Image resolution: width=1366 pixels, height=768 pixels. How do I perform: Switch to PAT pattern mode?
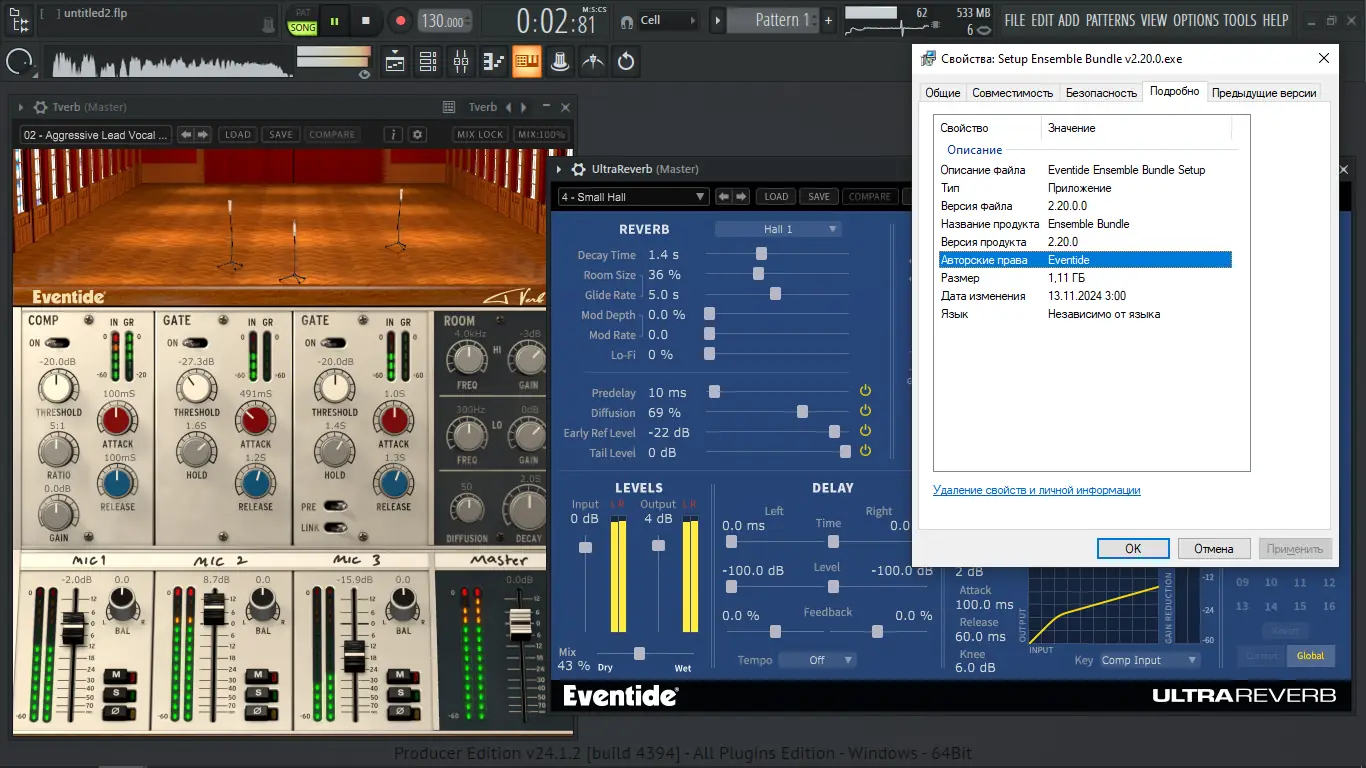pos(302,12)
